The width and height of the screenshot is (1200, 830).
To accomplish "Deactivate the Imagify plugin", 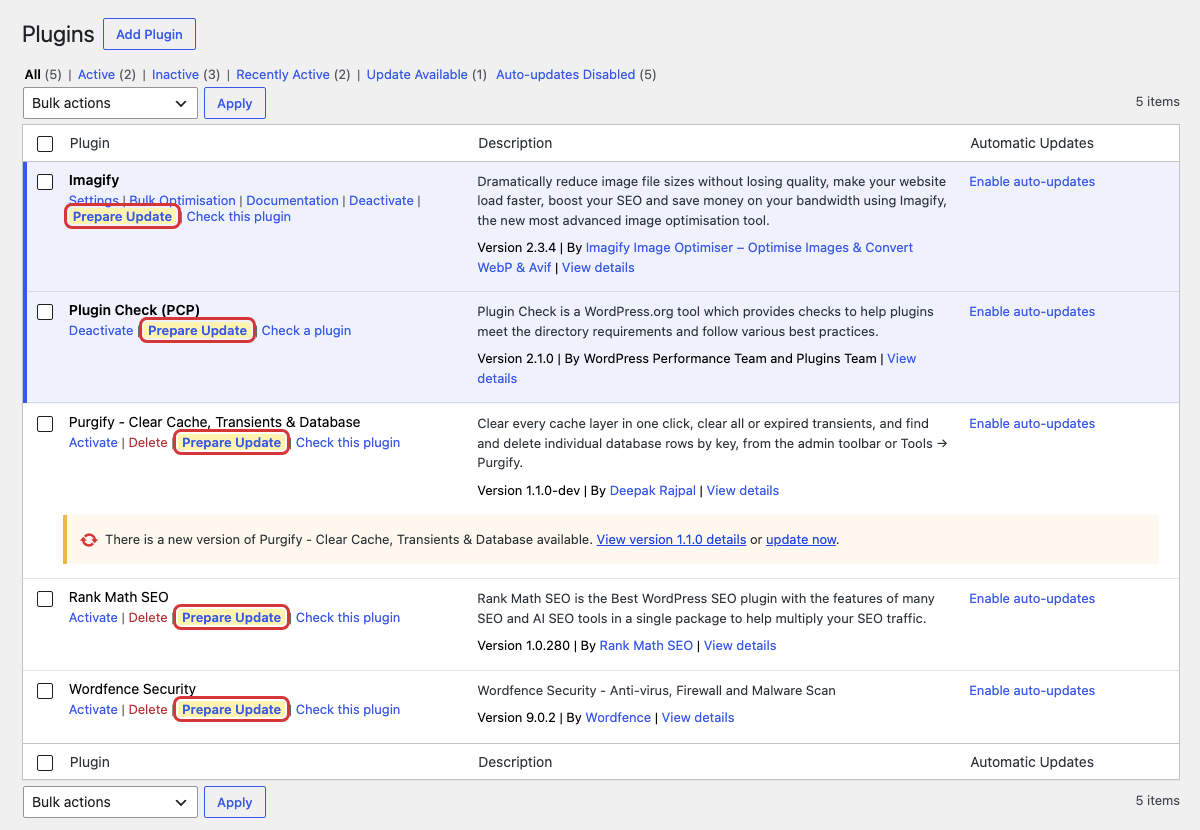I will point(381,201).
